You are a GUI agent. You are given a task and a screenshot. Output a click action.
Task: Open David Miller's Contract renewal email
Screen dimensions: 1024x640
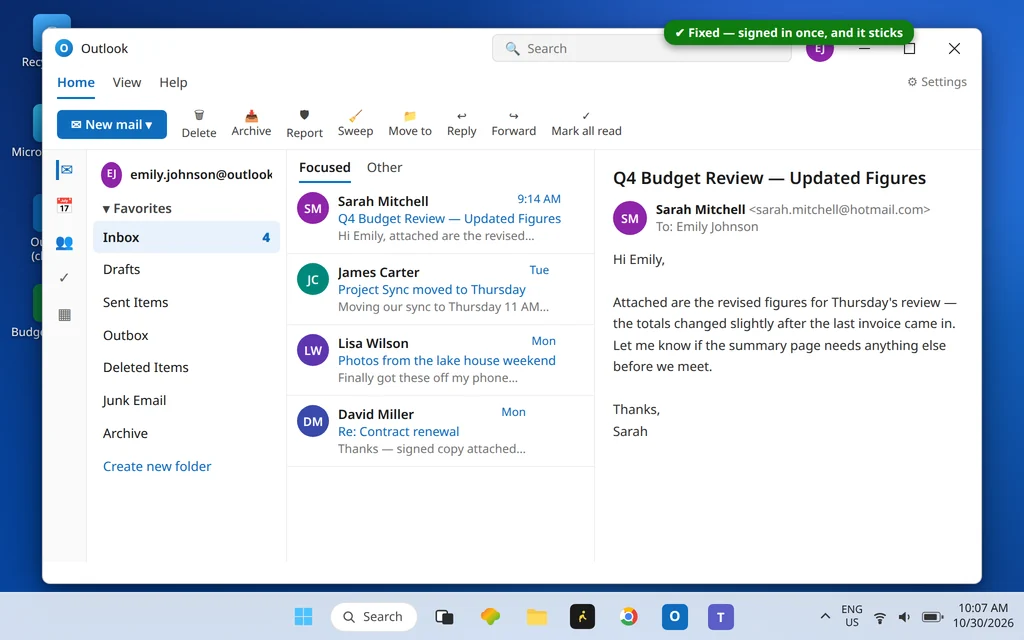tap(440, 431)
